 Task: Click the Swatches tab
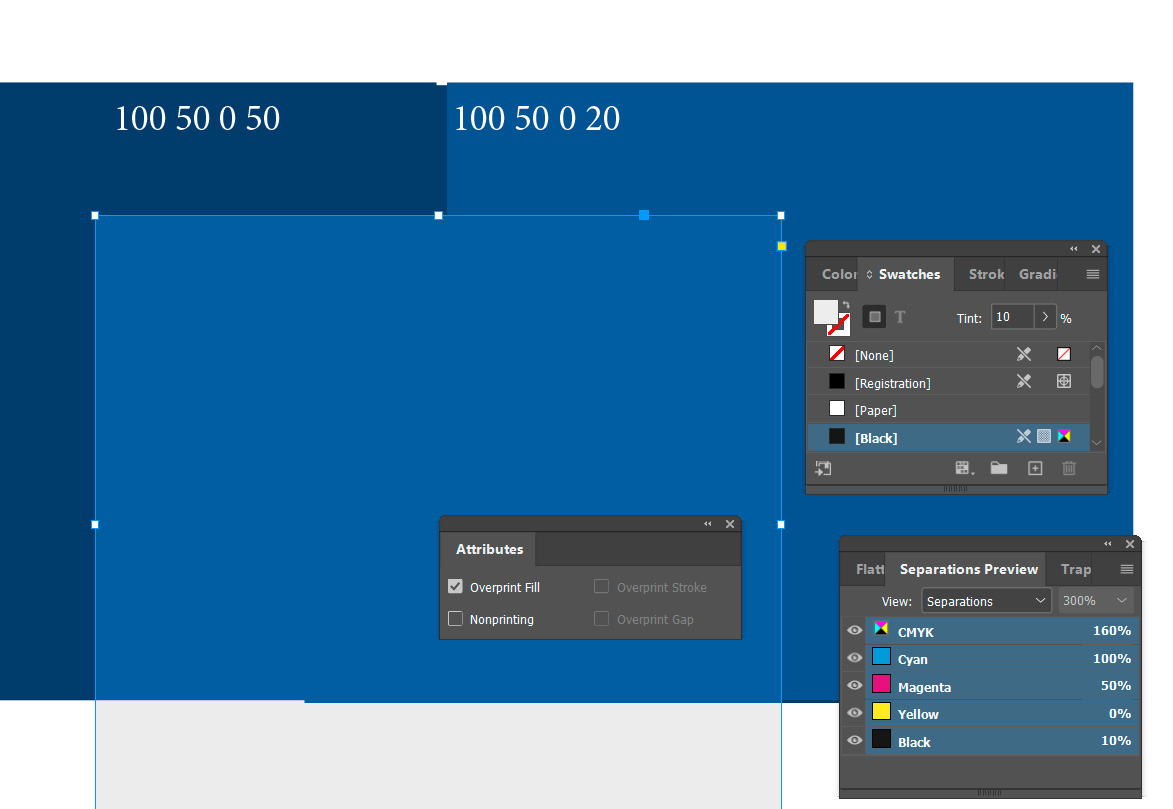pos(908,274)
